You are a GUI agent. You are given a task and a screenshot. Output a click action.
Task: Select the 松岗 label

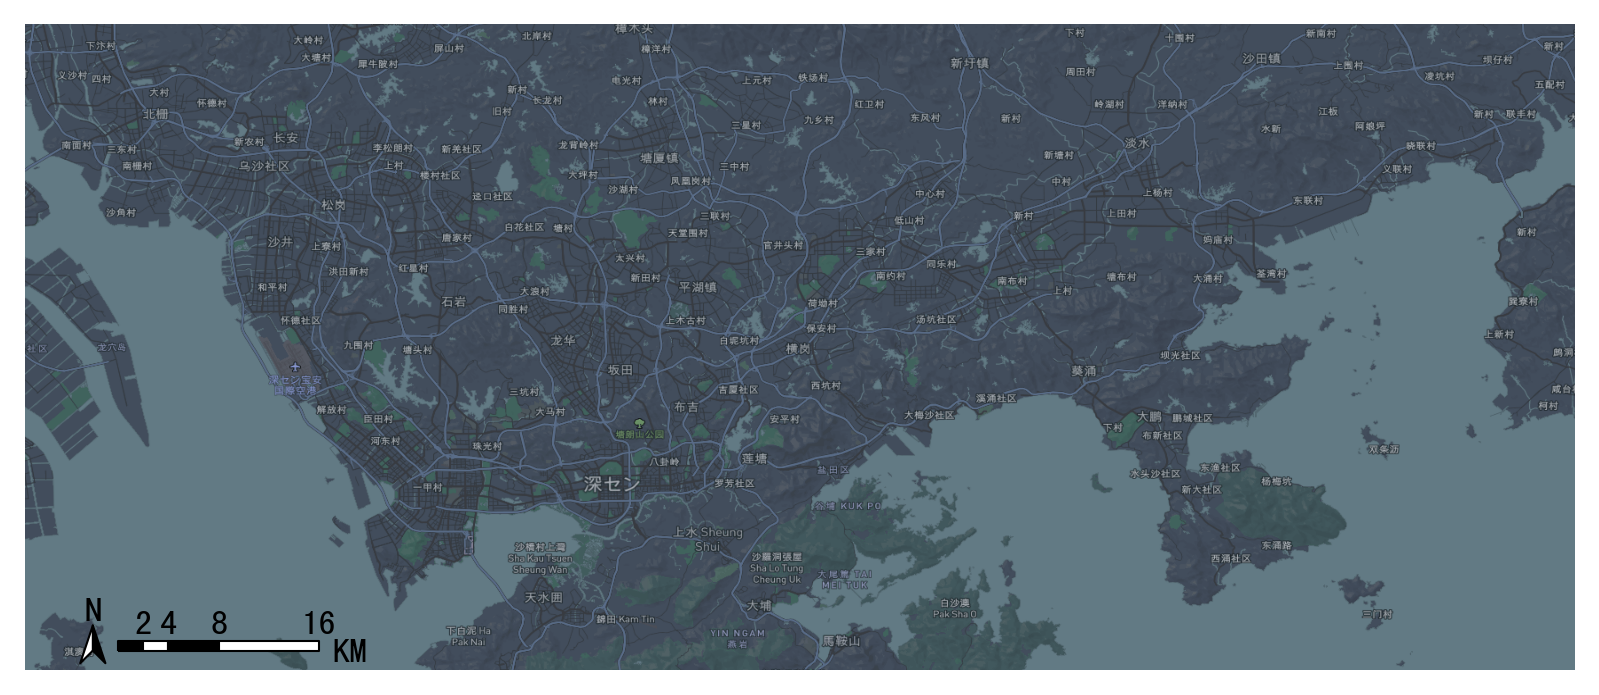(x=333, y=205)
